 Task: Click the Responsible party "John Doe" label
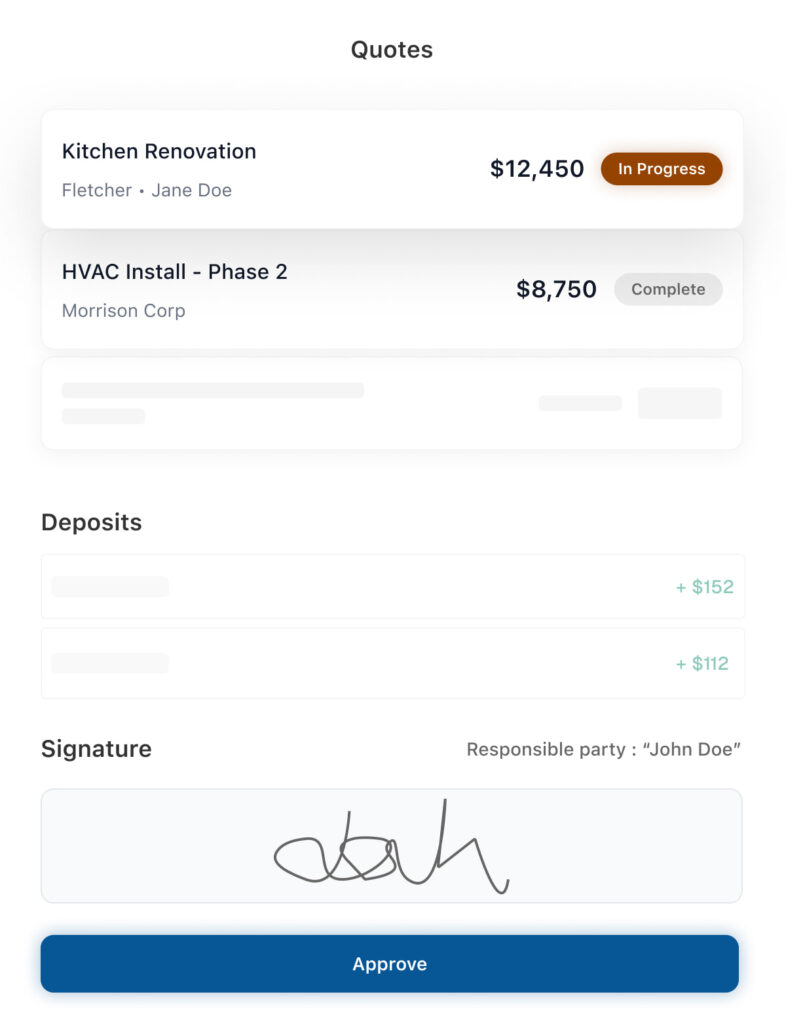pos(603,749)
